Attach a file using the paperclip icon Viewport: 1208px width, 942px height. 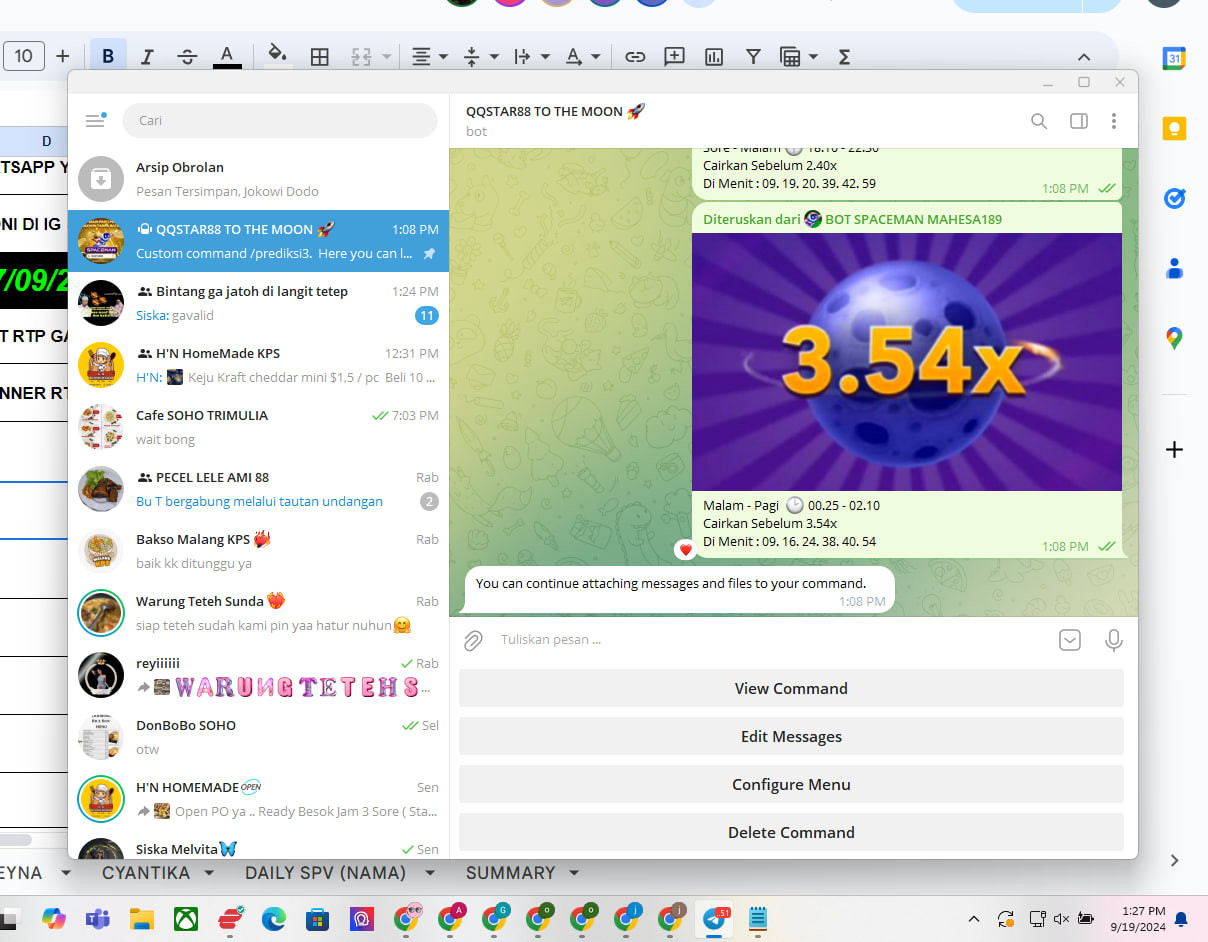tap(473, 640)
